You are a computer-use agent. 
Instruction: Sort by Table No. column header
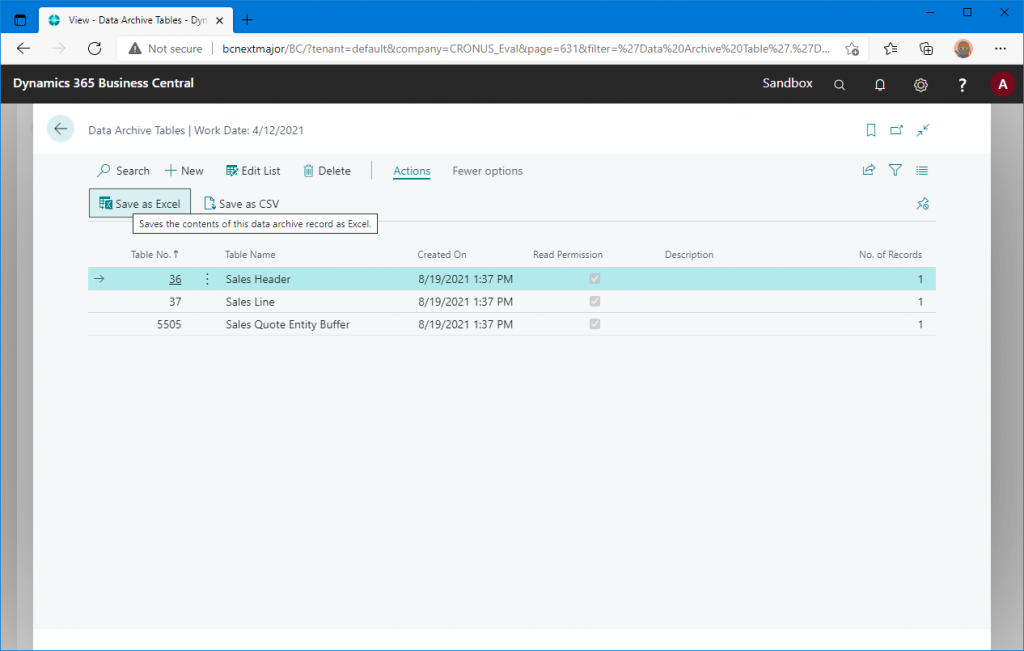[154, 255]
